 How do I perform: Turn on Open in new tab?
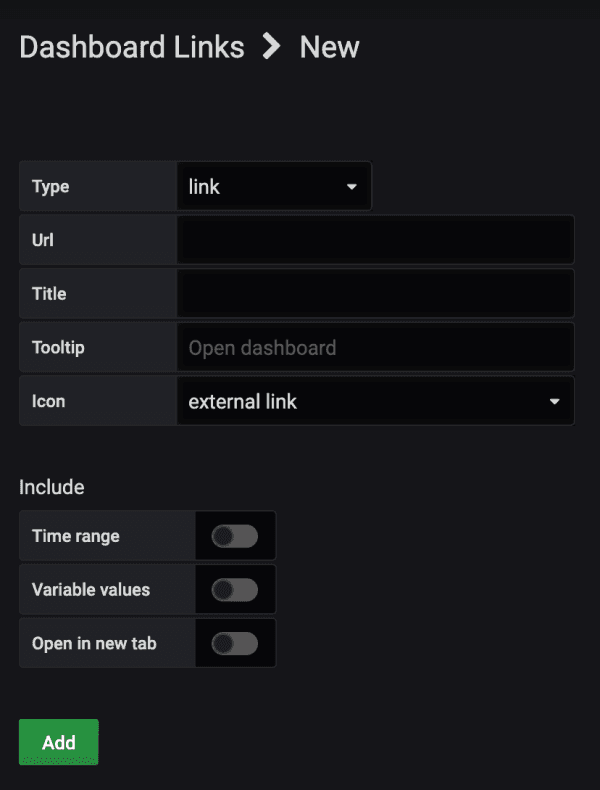click(235, 643)
